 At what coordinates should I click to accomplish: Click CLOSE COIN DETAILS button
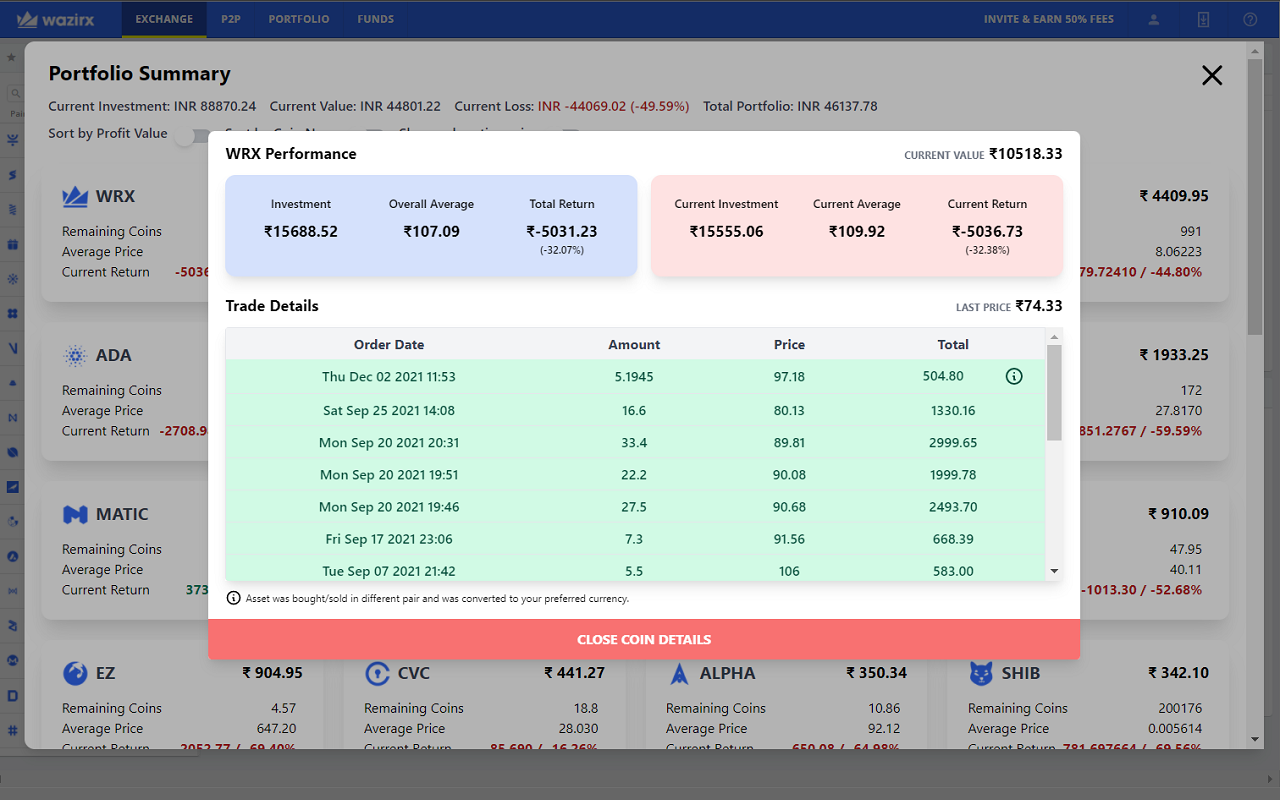(x=644, y=639)
